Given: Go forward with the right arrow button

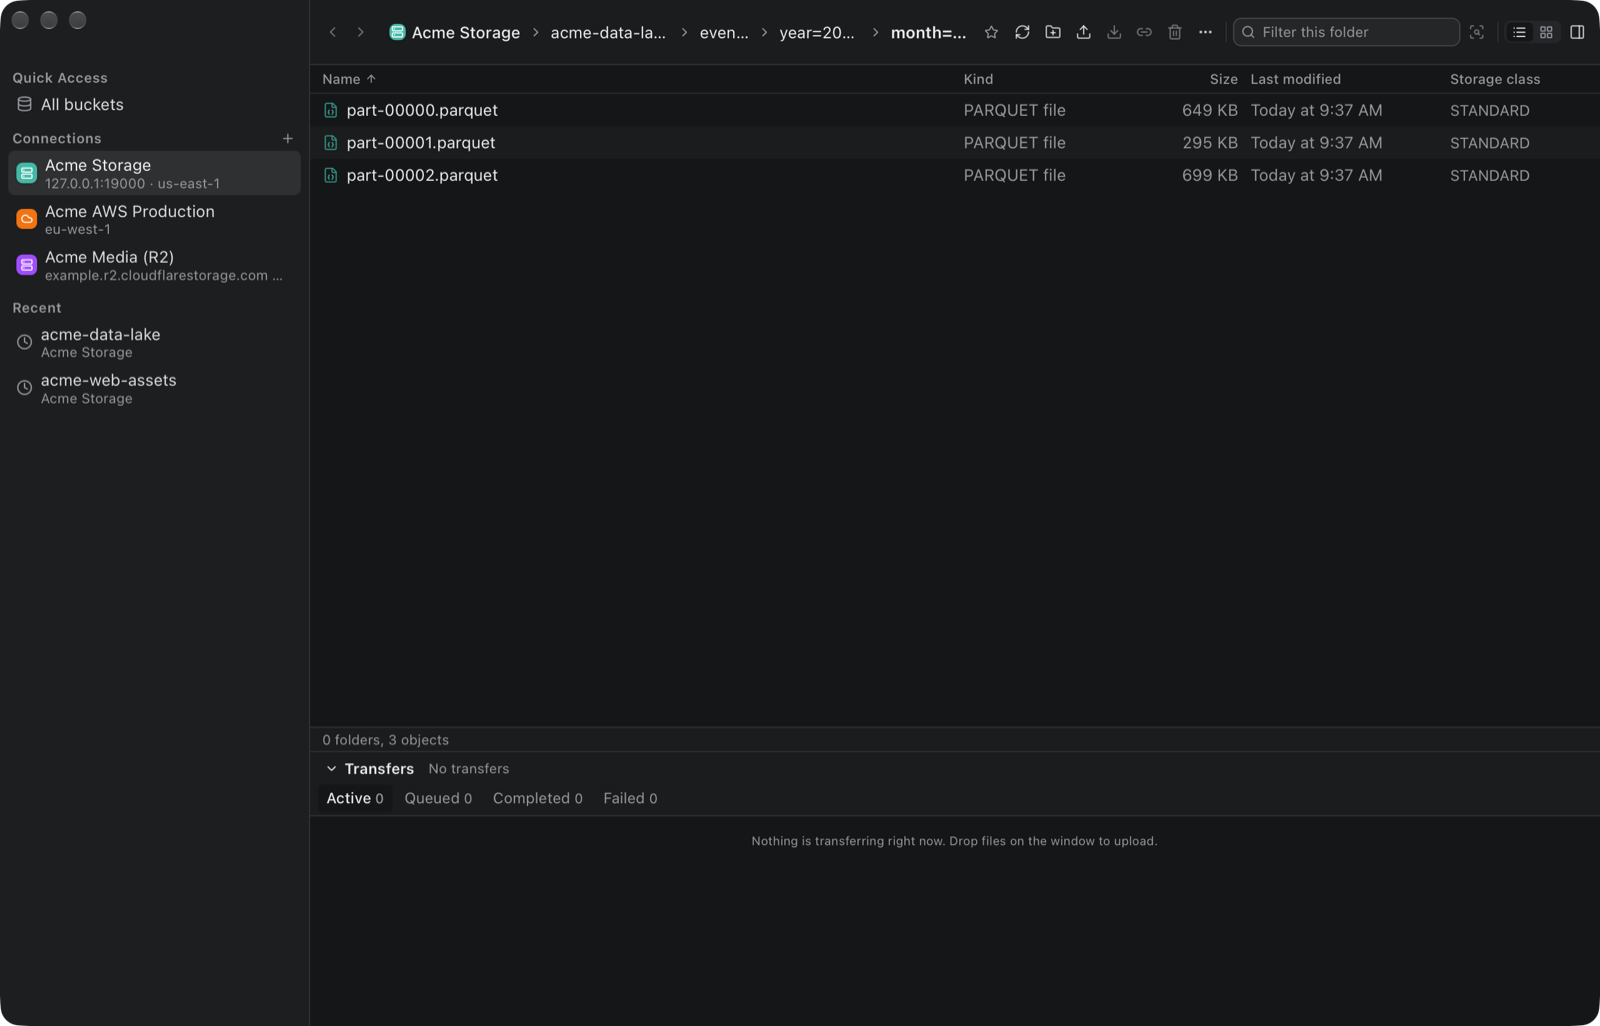Looking at the screenshot, I should click(x=361, y=32).
